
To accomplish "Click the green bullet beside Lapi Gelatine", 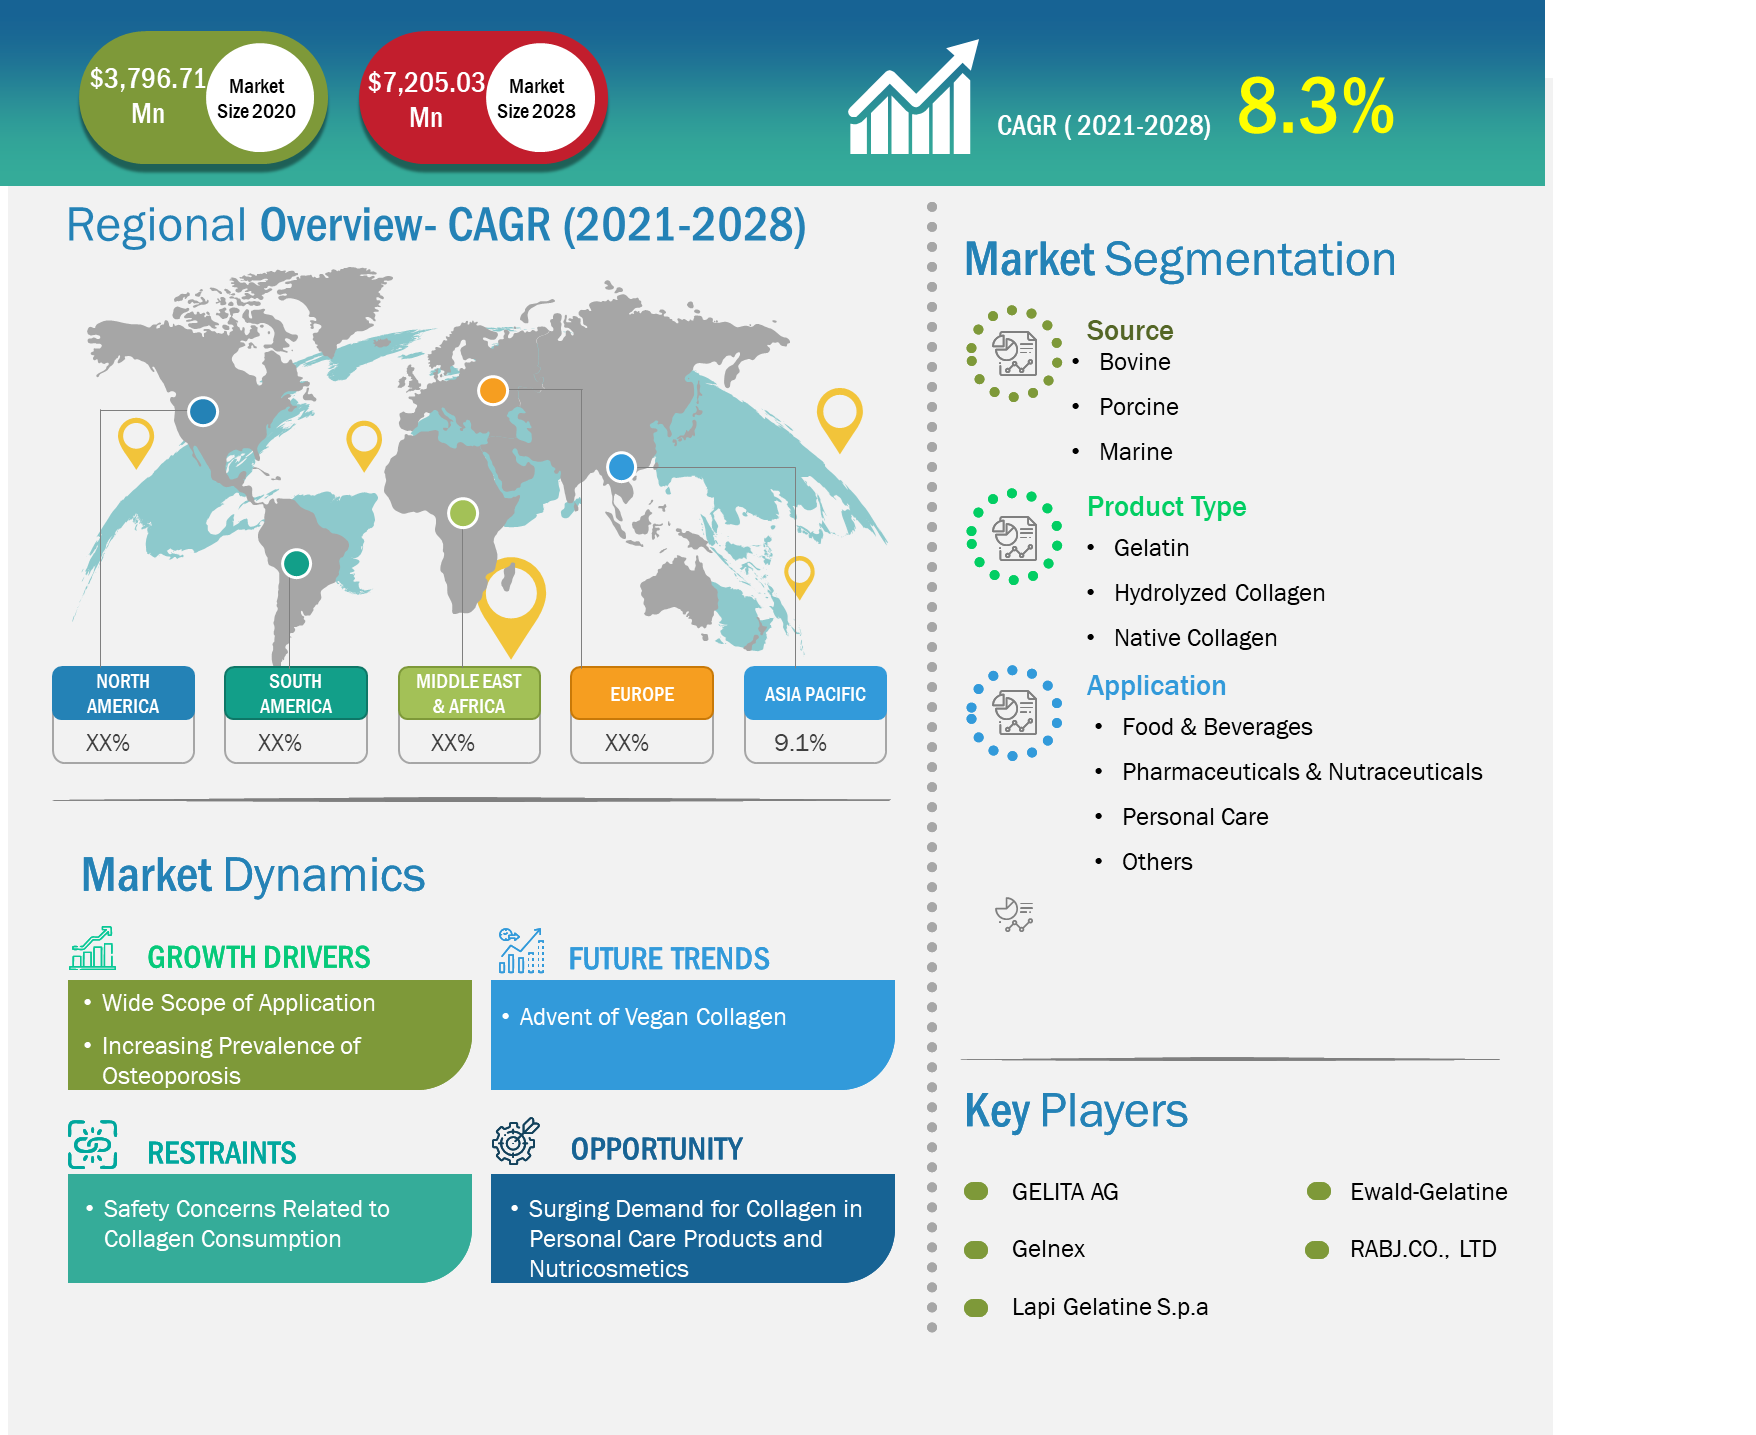I will pos(976,1307).
